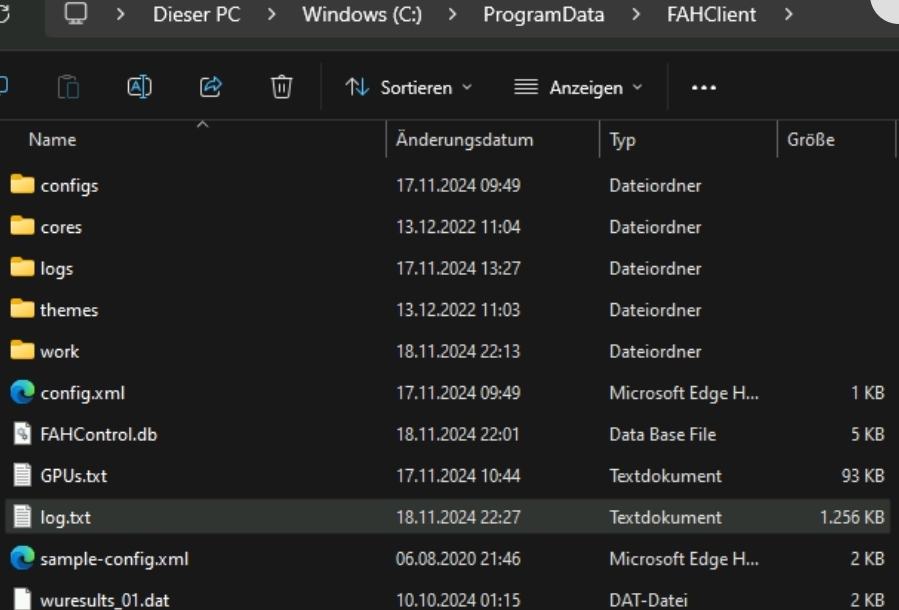
Task: Click the 1.256 KB size value
Action: click(852, 517)
